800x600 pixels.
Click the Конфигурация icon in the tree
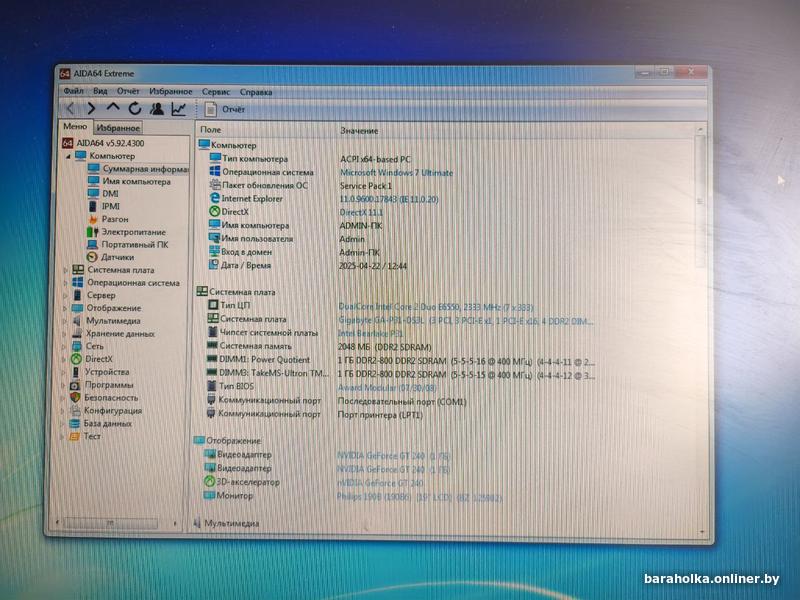(75, 410)
